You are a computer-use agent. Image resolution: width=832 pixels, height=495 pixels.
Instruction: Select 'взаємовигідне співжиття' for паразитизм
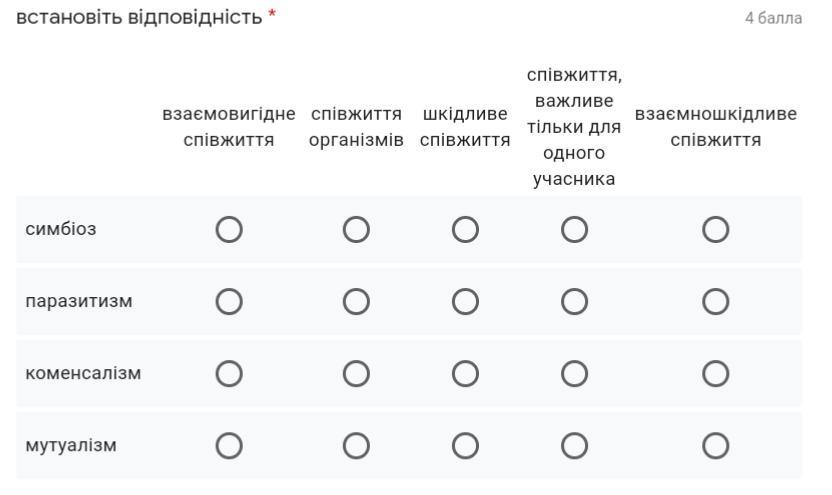click(x=229, y=302)
